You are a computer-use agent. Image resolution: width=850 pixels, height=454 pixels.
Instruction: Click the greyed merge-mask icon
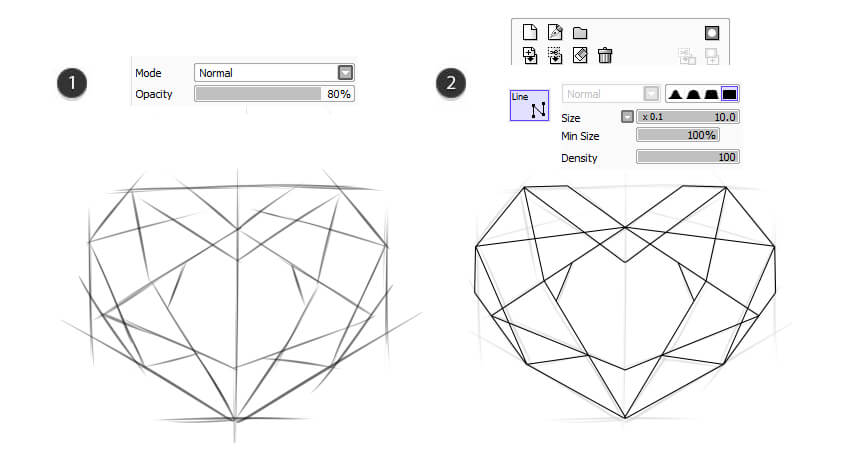coord(687,56)
